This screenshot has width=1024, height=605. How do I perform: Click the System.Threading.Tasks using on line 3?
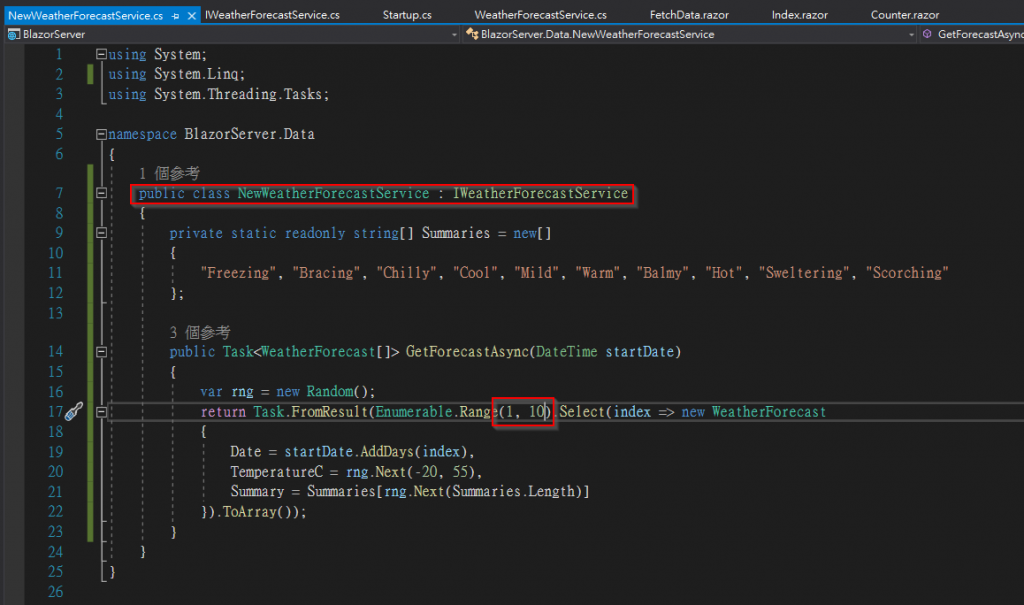(238, 94)
